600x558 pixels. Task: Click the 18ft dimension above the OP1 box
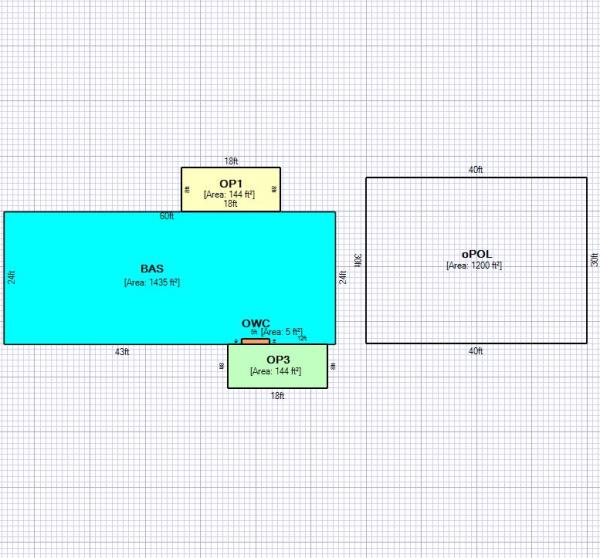click(x=231, y=161)
